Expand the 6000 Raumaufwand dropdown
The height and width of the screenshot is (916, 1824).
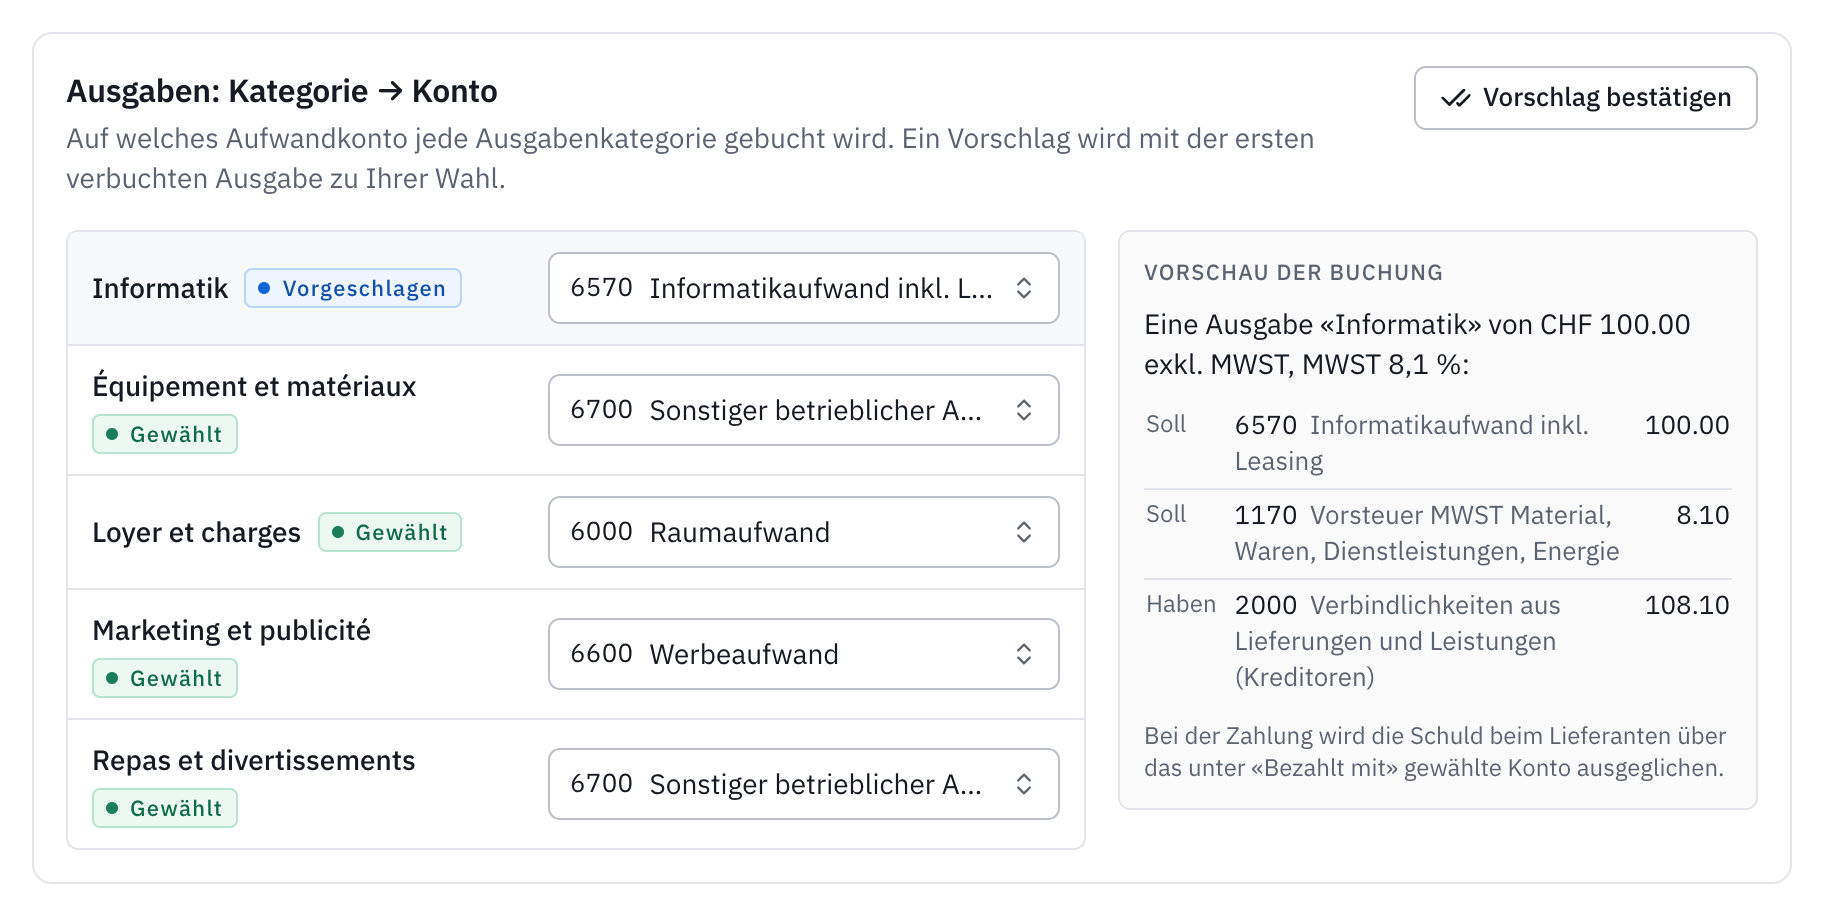pyautogui.click(x=803, y=532)
